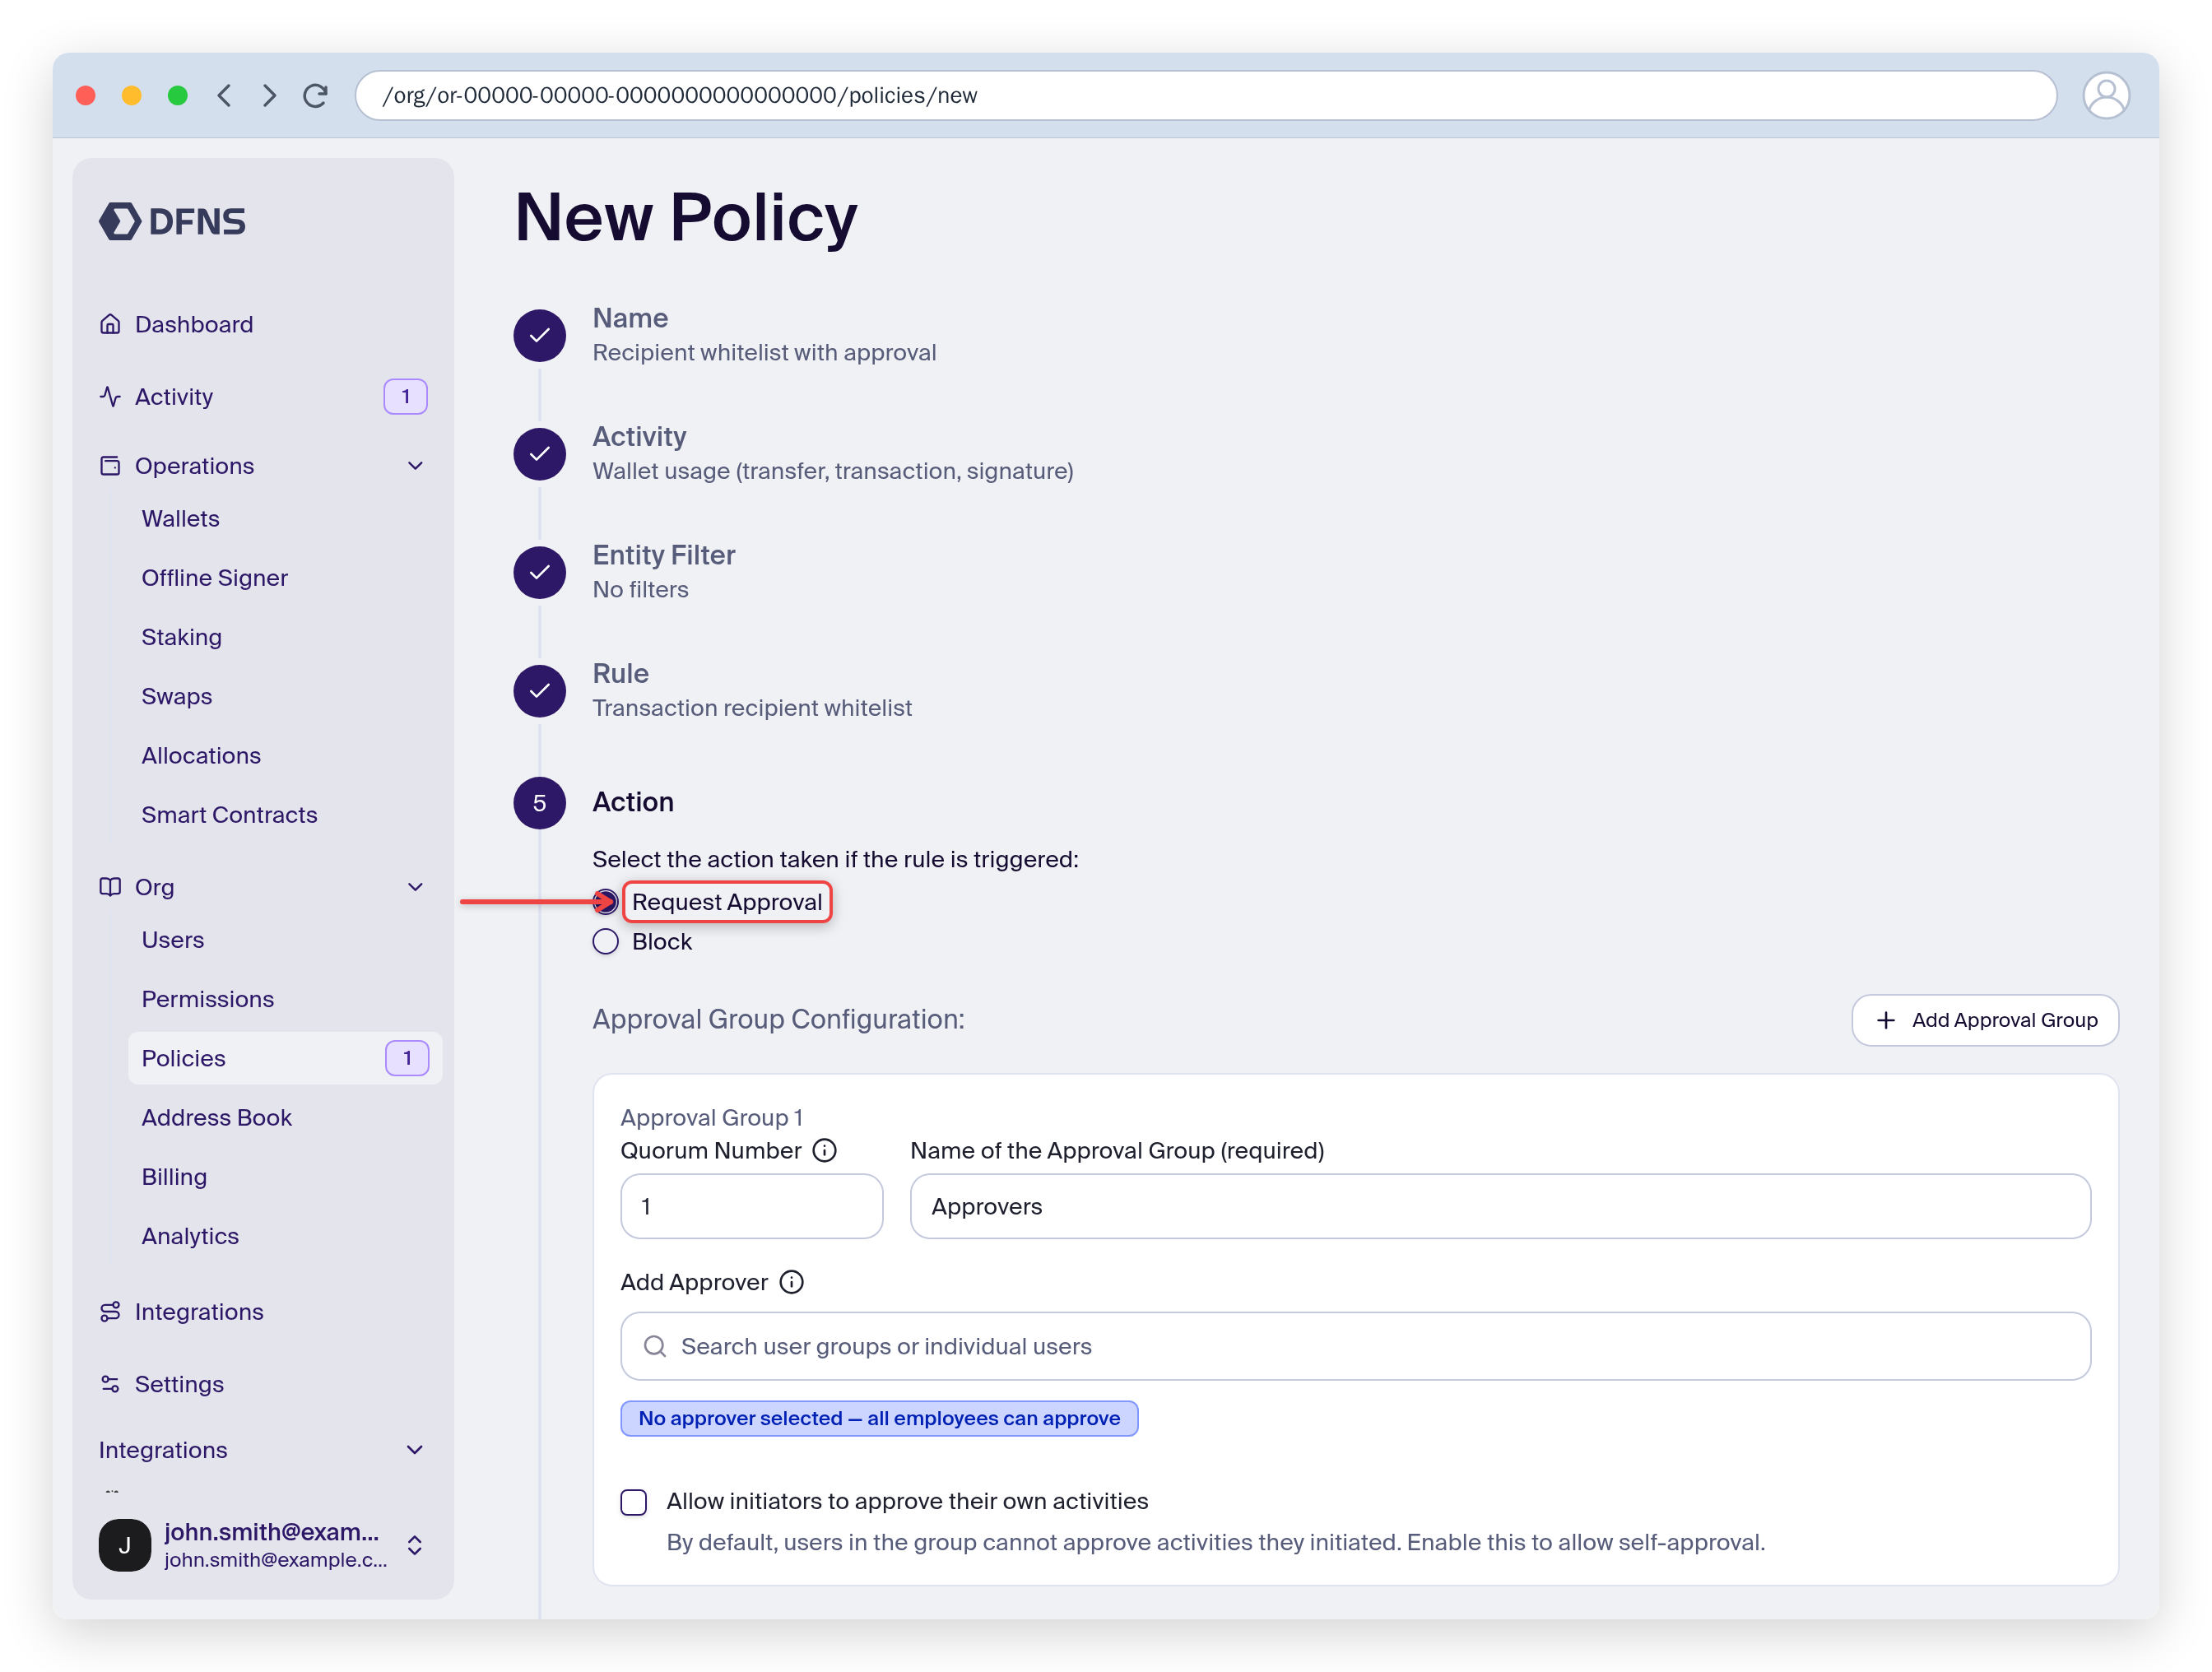Click the browser forward arrow
This screenshot has height=1672, width=2212.
(269, 95)
